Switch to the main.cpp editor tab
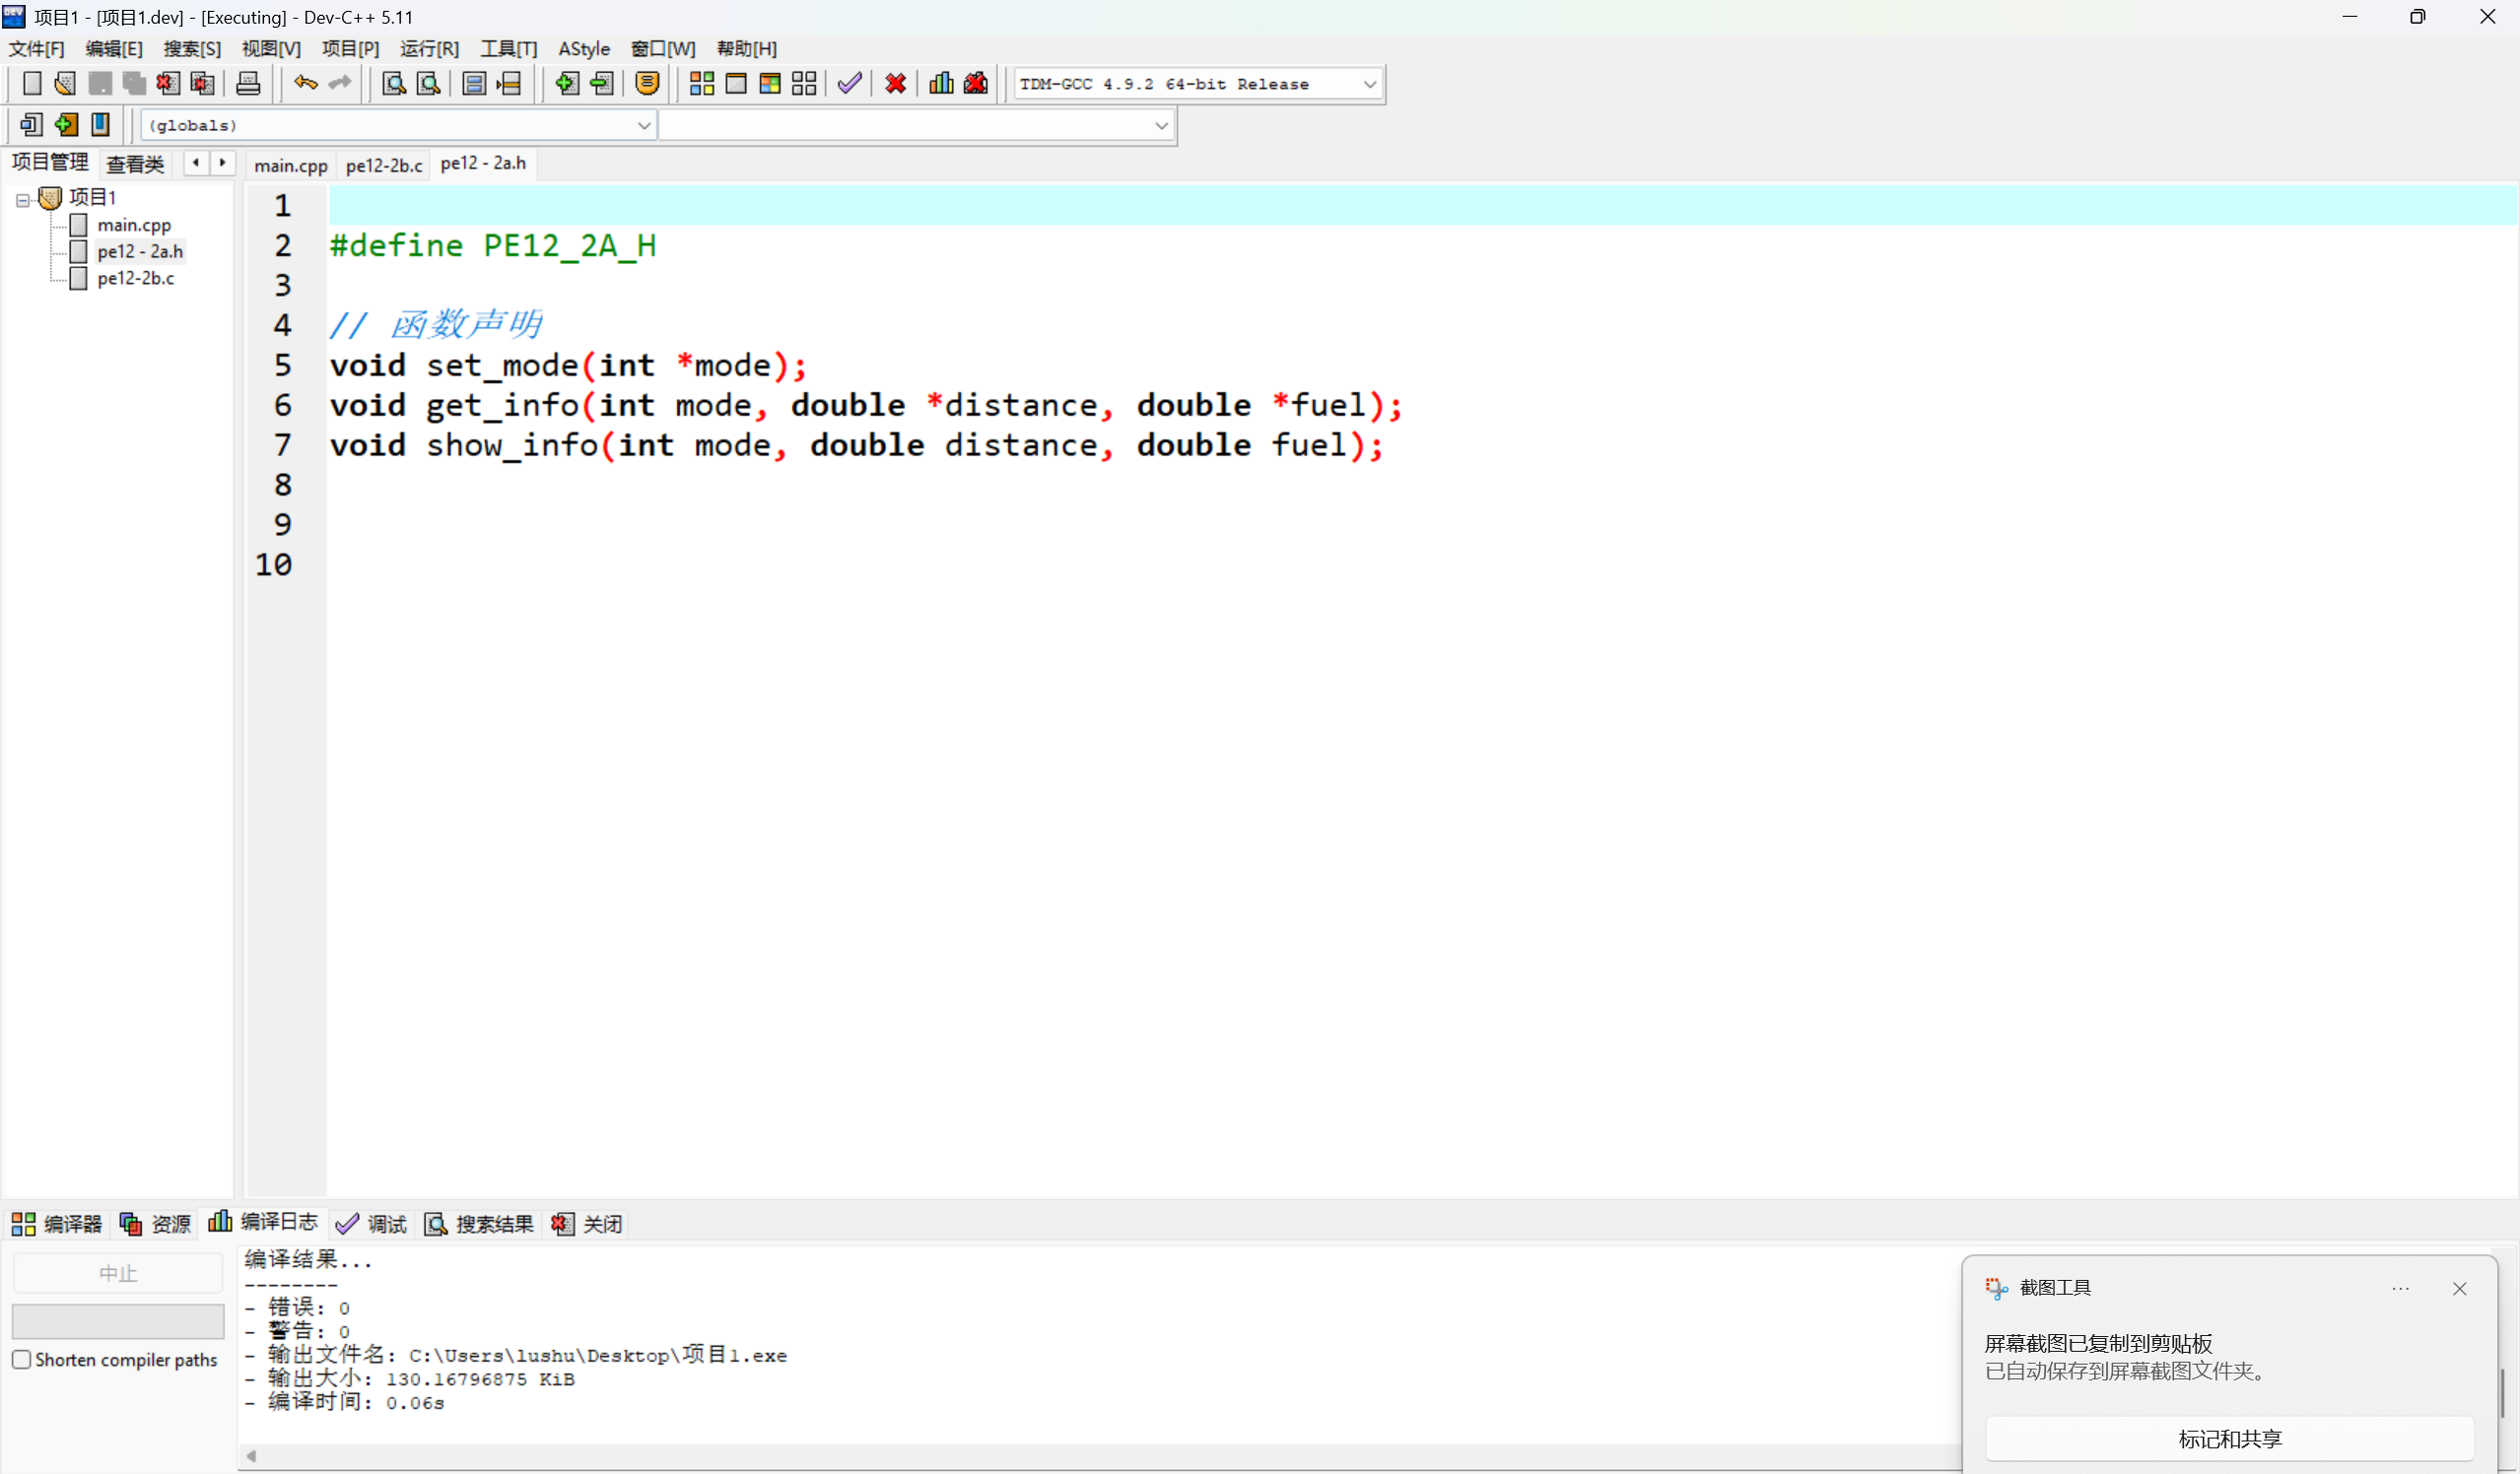Image resolution: width=2520 pixels, height=1474 pixels. [x=290, y=165]
